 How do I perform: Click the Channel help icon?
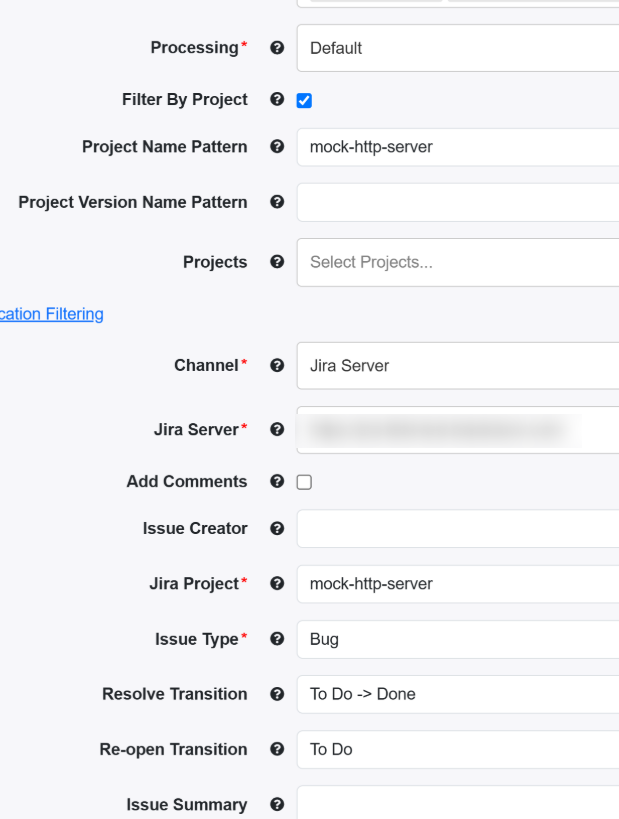[277, 365]
